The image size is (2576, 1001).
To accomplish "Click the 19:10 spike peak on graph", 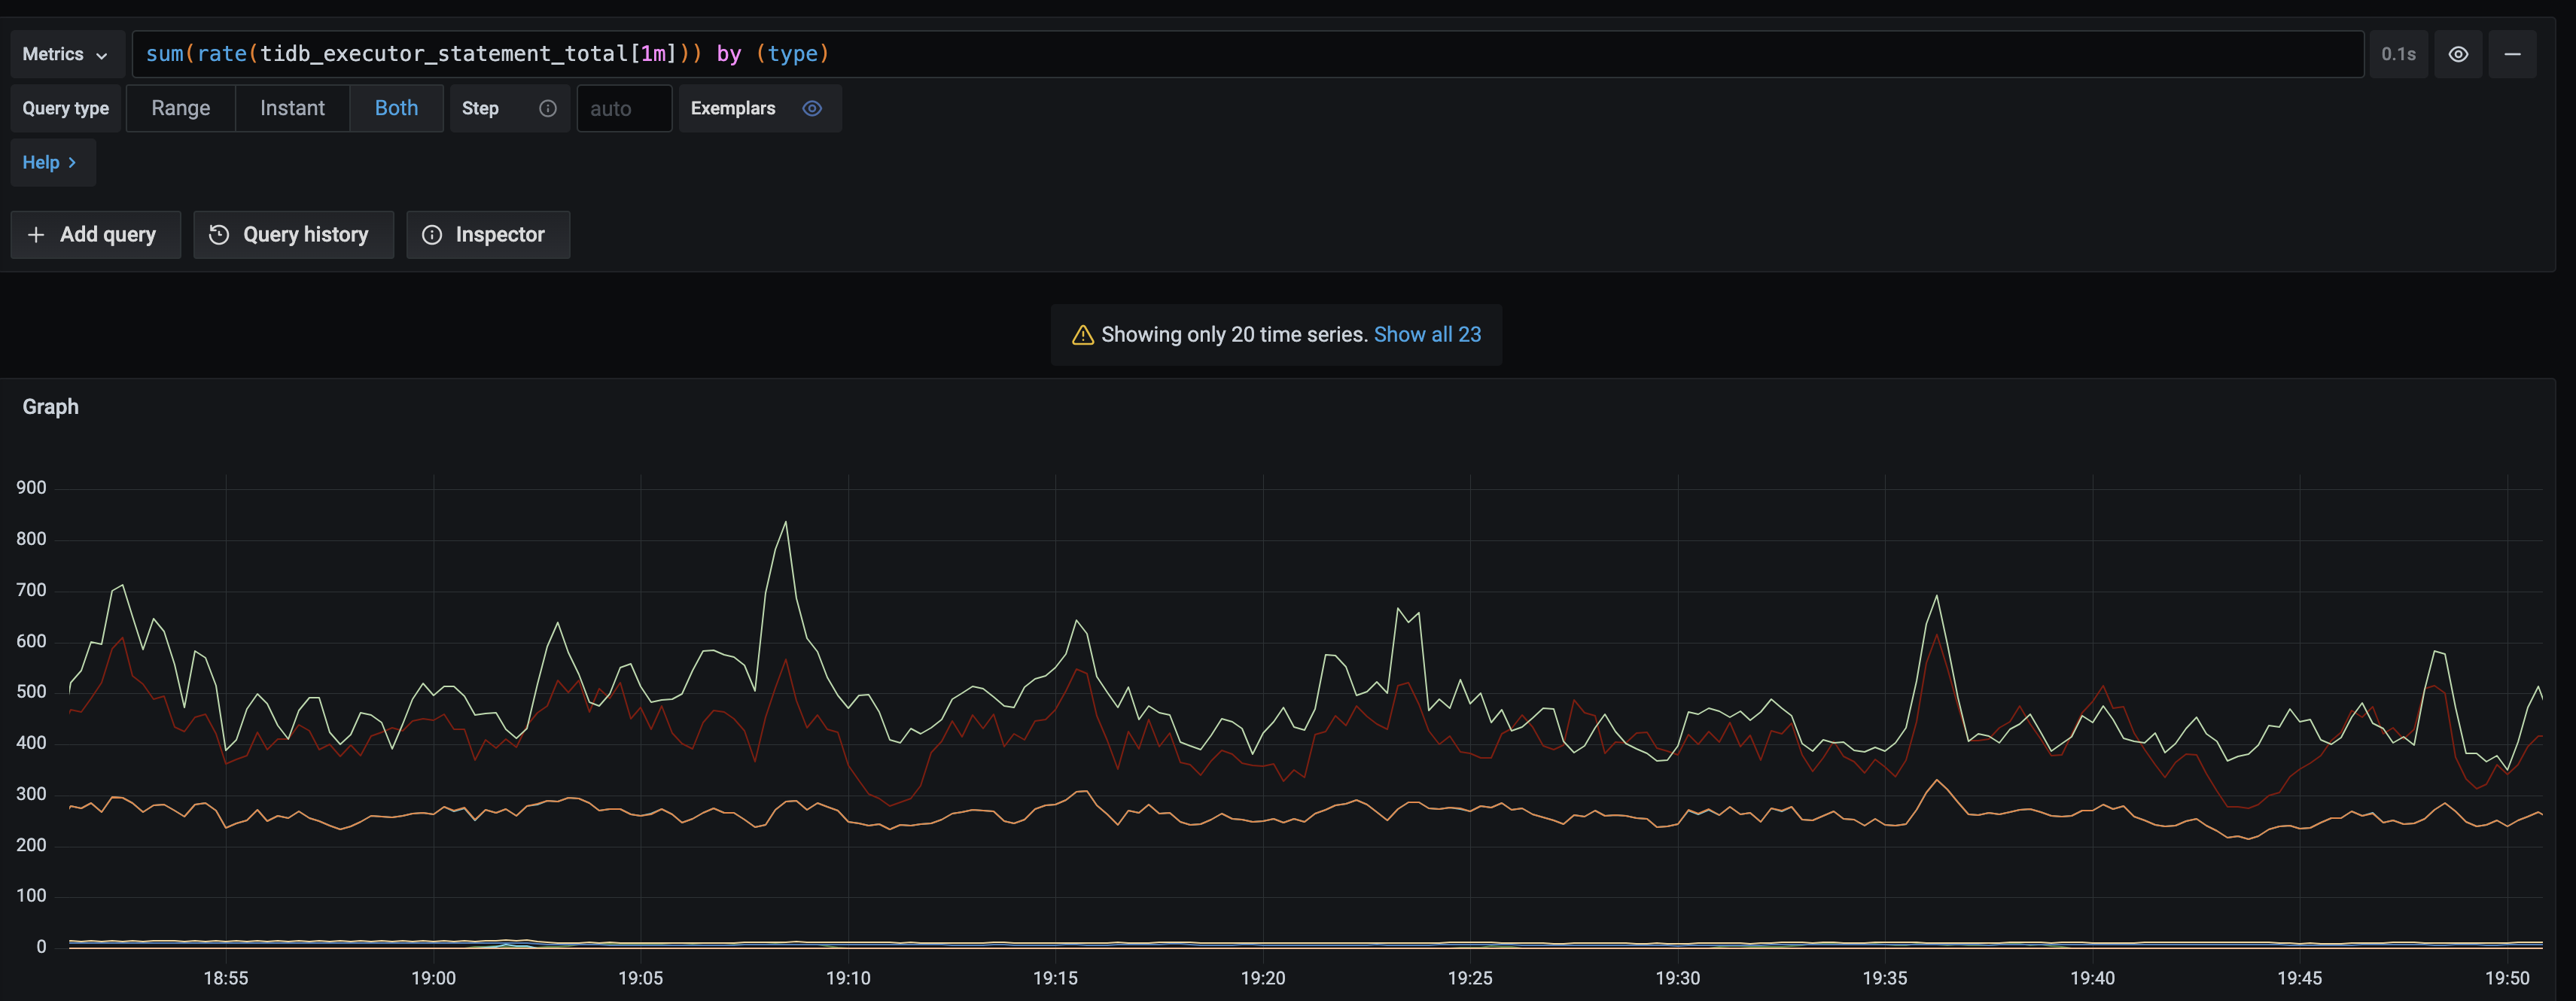I will (785, 523).
